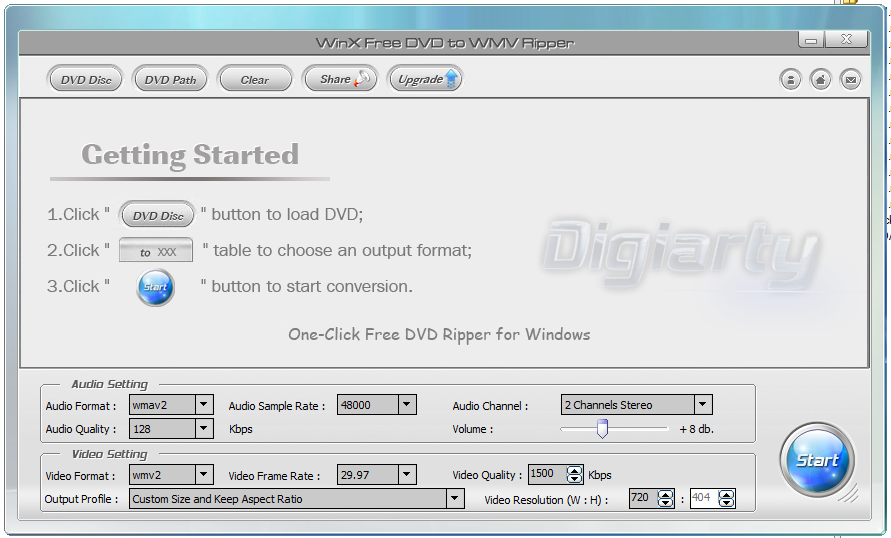The image size is (891, 538).
Task: Click the video width 720 input field
Action: [644, 498]
